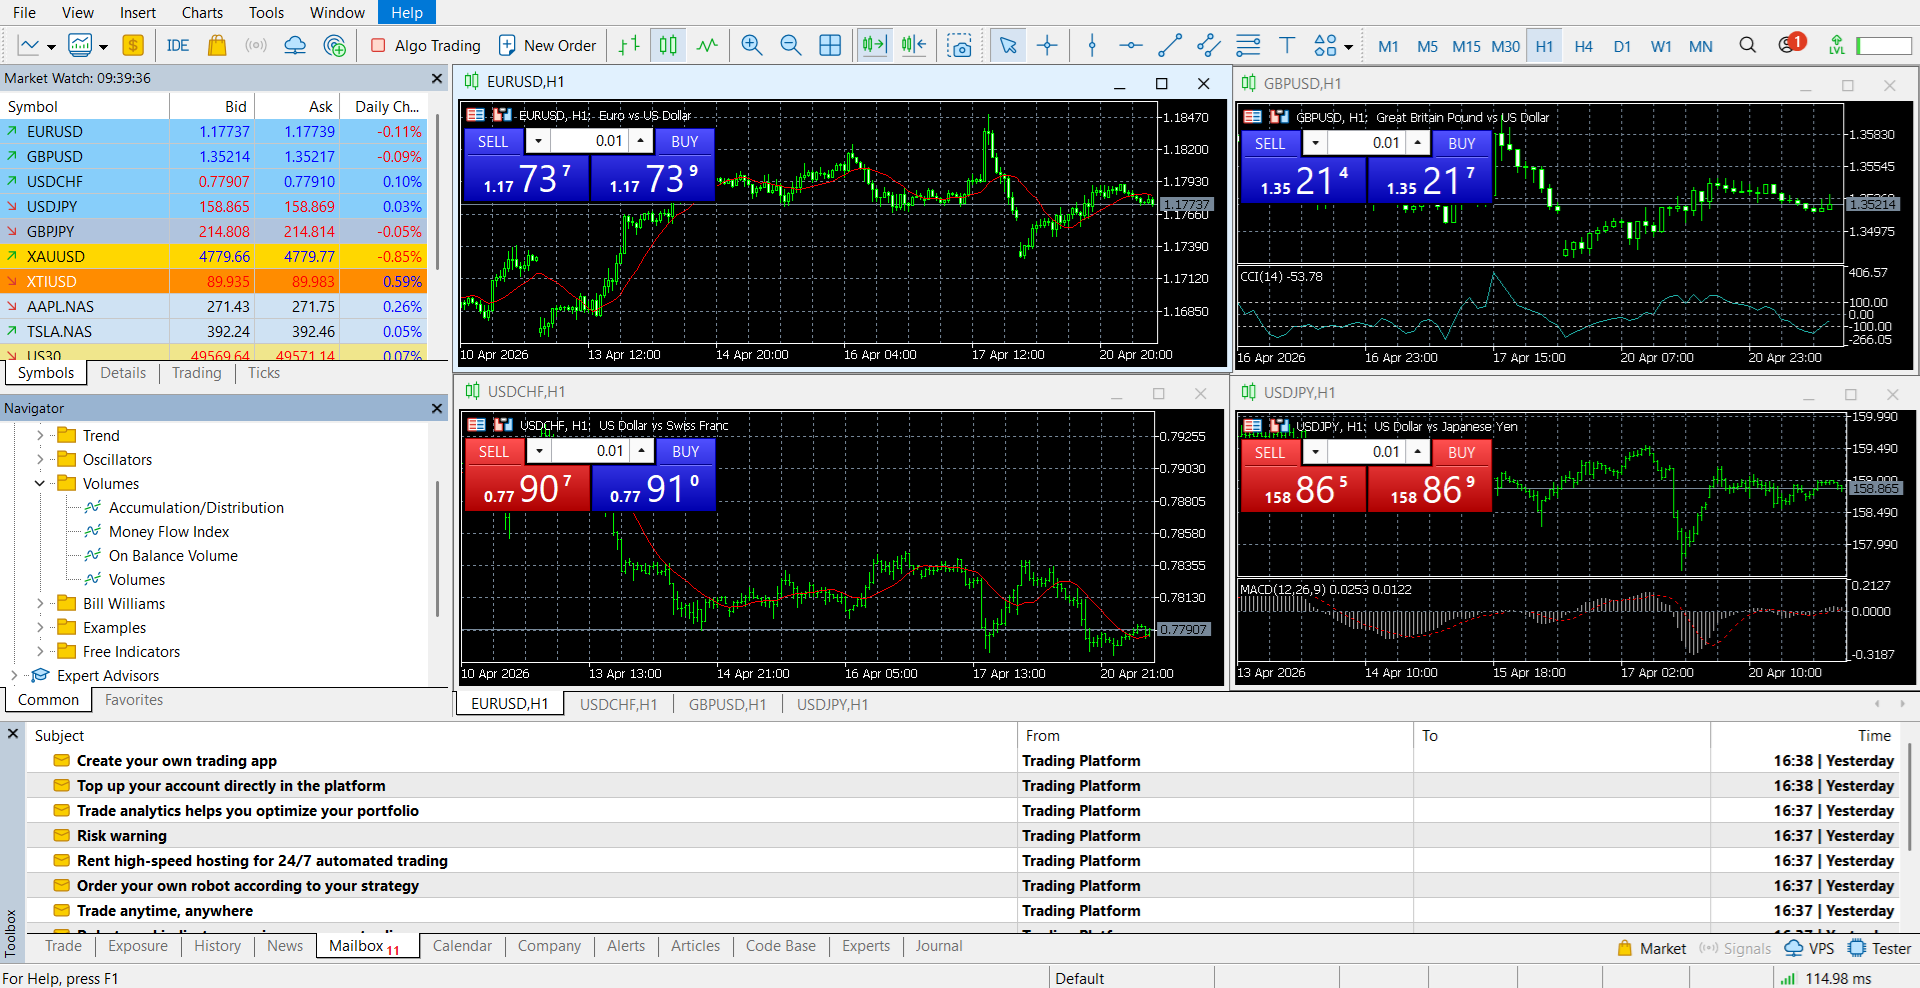Open the shapes objects dropdown arrow
This screenshot has height=988, width=1920.
(x=1348, y=46)
